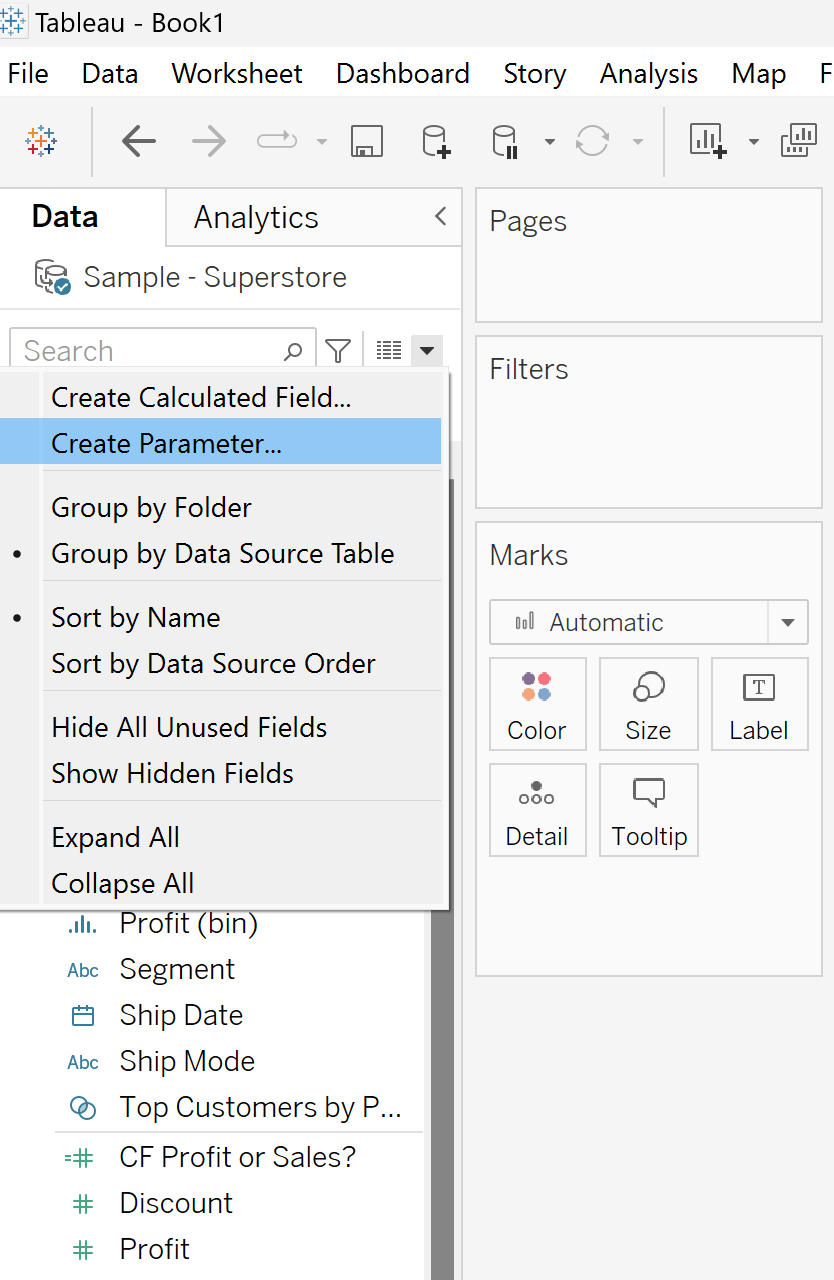Open the Color marks card

pos(537,704)
